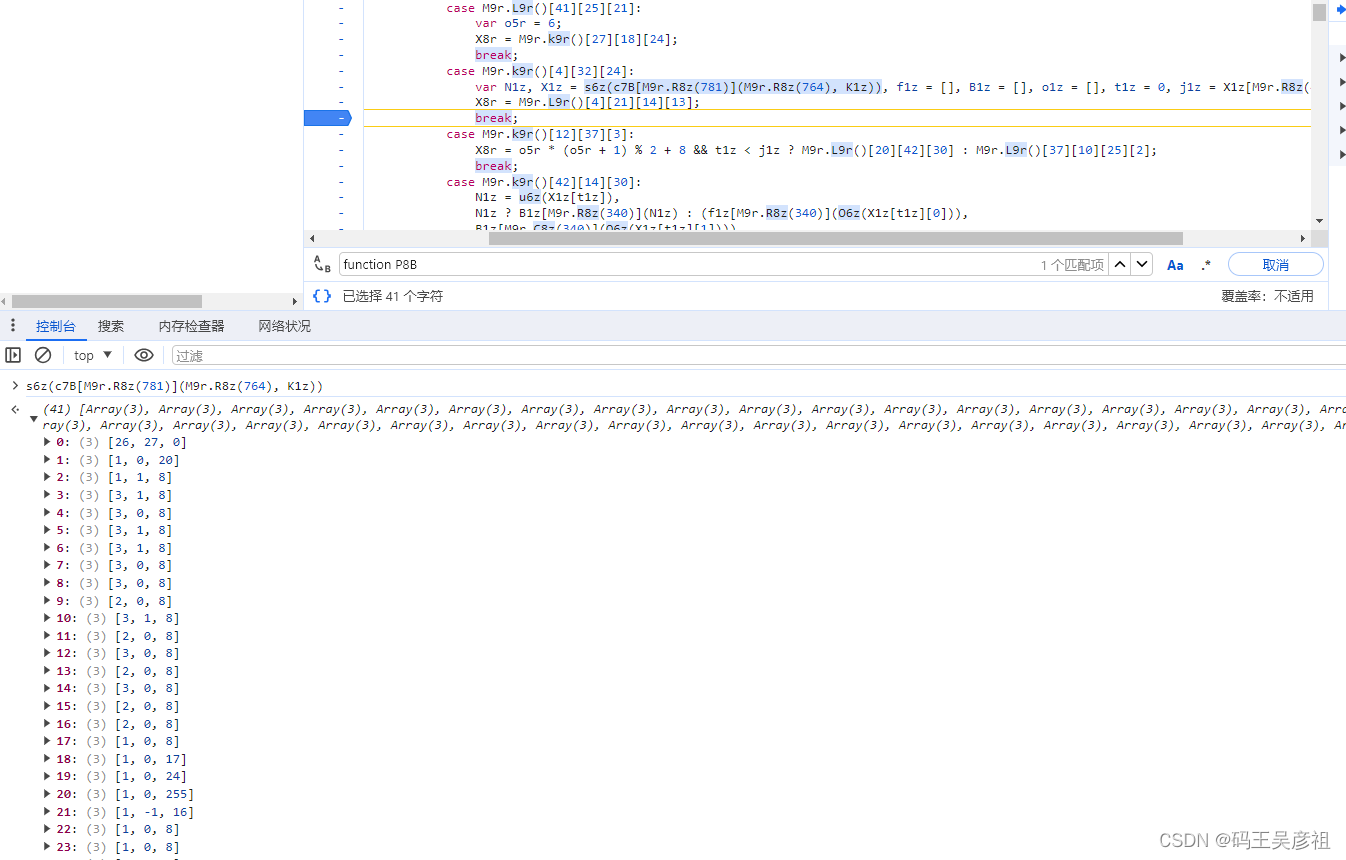The height and width of the screenshot is (860, 1346).
Task: Expand array entry 18: [1, 0, 17]
Action: 47,759
